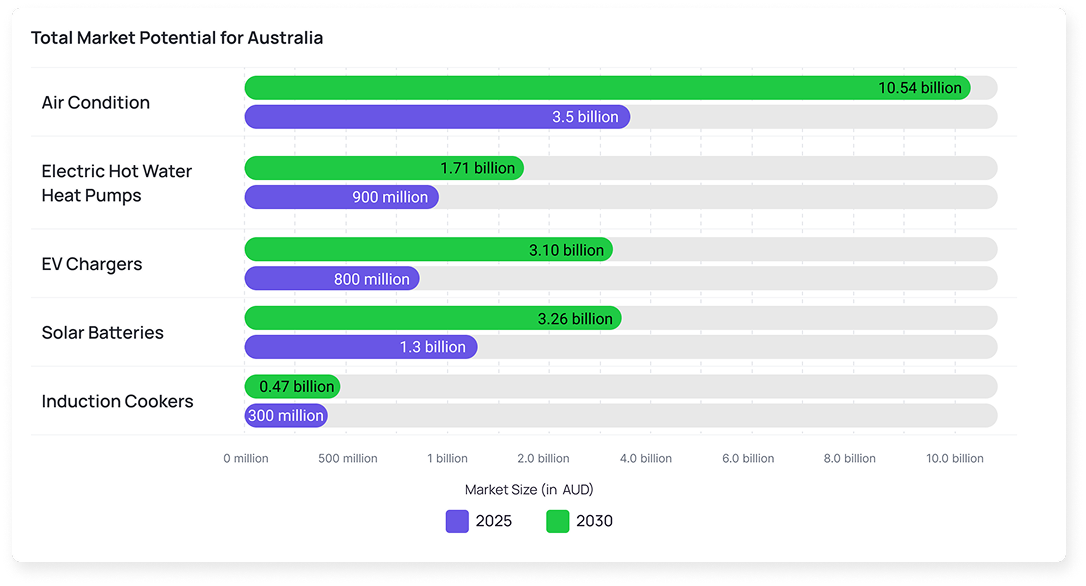Click the Total Market Potential for Australia title

(177, 38)
